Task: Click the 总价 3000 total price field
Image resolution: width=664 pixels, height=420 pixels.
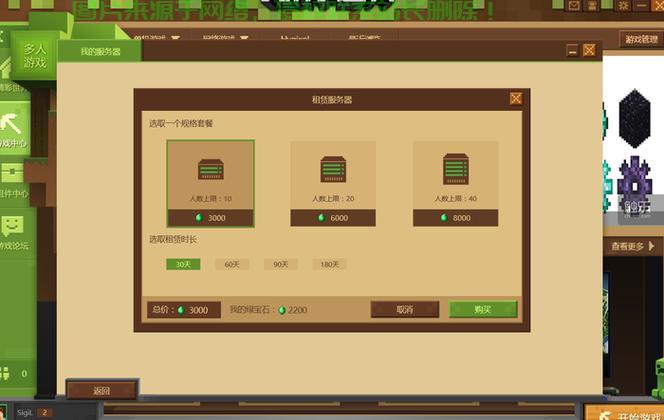Action: (184, 310)
